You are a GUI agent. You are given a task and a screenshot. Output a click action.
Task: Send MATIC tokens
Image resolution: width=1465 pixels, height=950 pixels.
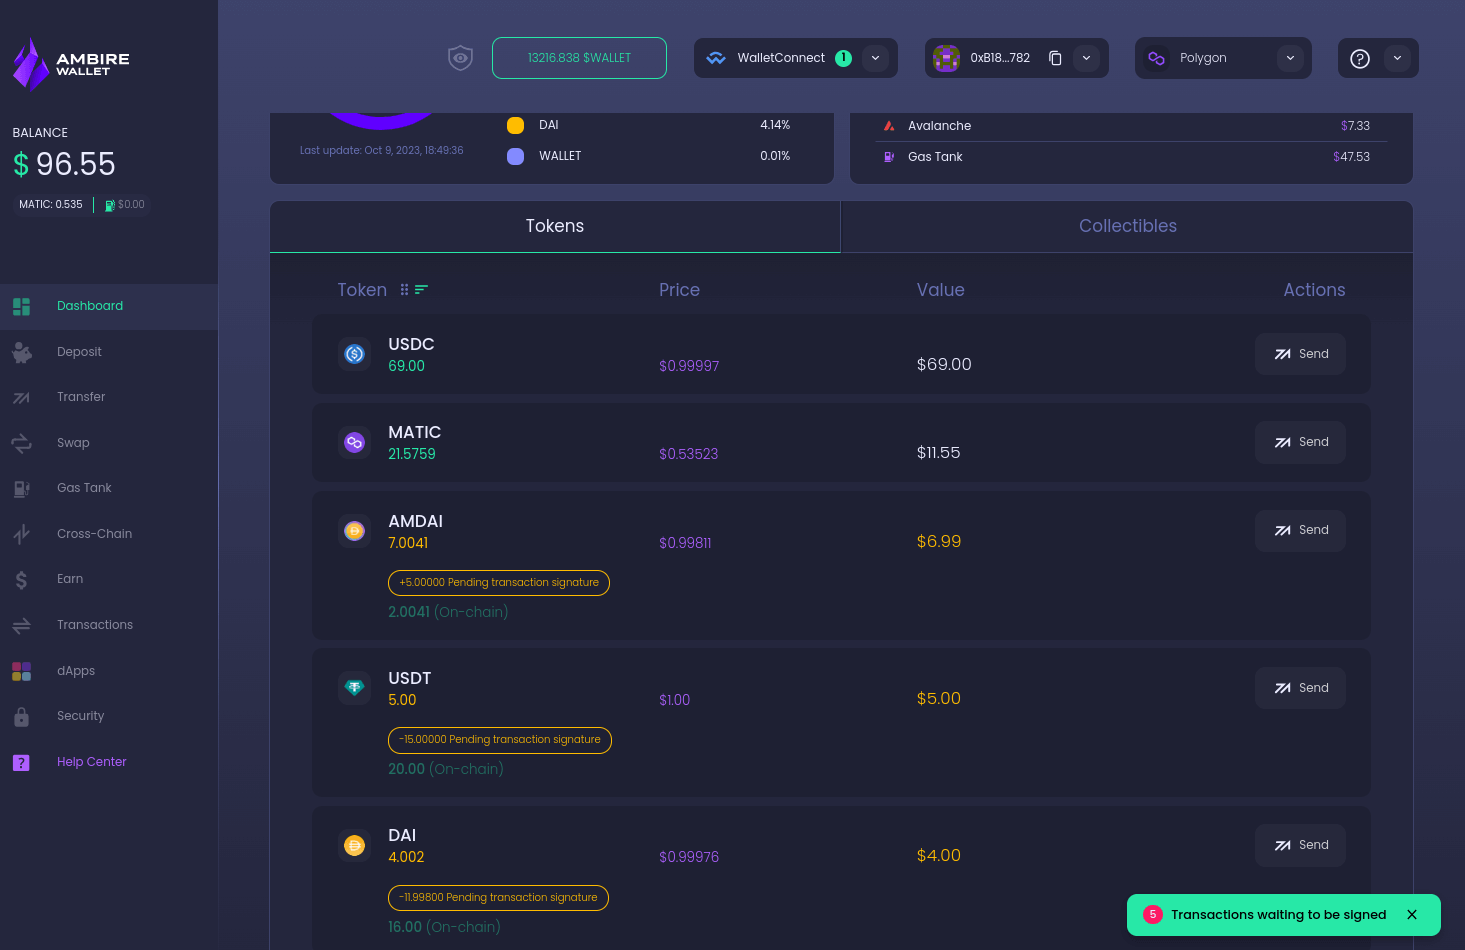click(1300, 442)
